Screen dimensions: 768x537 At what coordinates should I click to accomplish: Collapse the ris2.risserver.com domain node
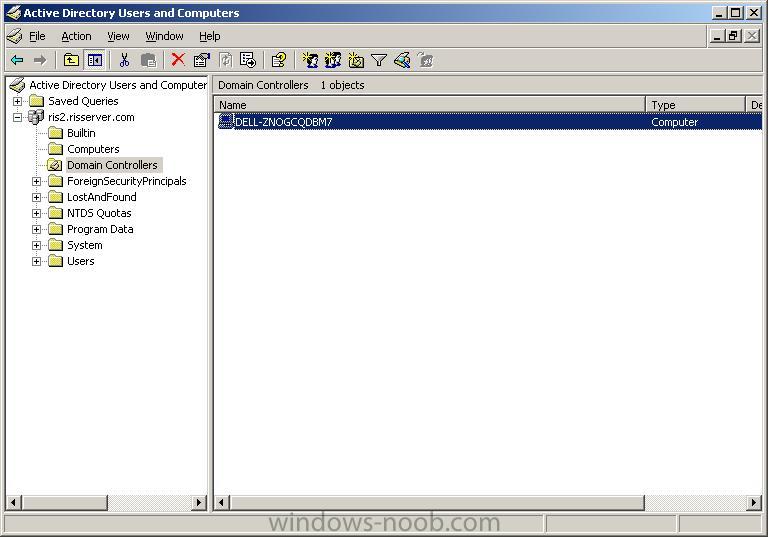click(x=18, y=117)
